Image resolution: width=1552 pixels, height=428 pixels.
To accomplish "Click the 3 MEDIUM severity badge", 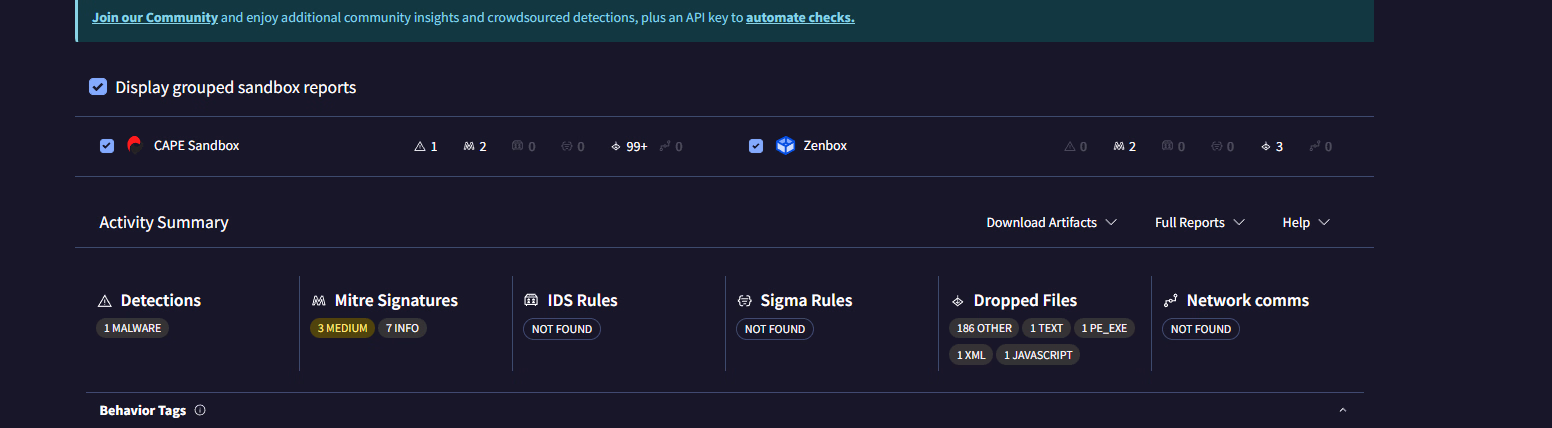I will click(342, 328).
